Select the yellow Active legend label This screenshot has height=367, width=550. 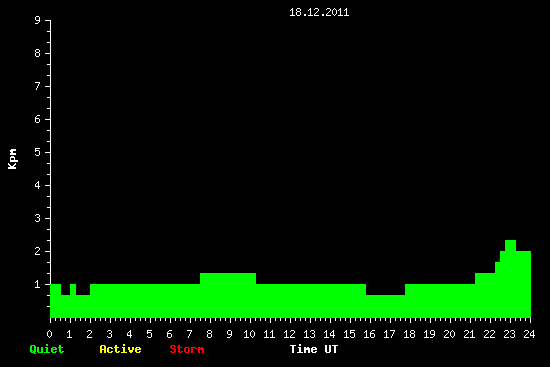(x=120, y=349)
